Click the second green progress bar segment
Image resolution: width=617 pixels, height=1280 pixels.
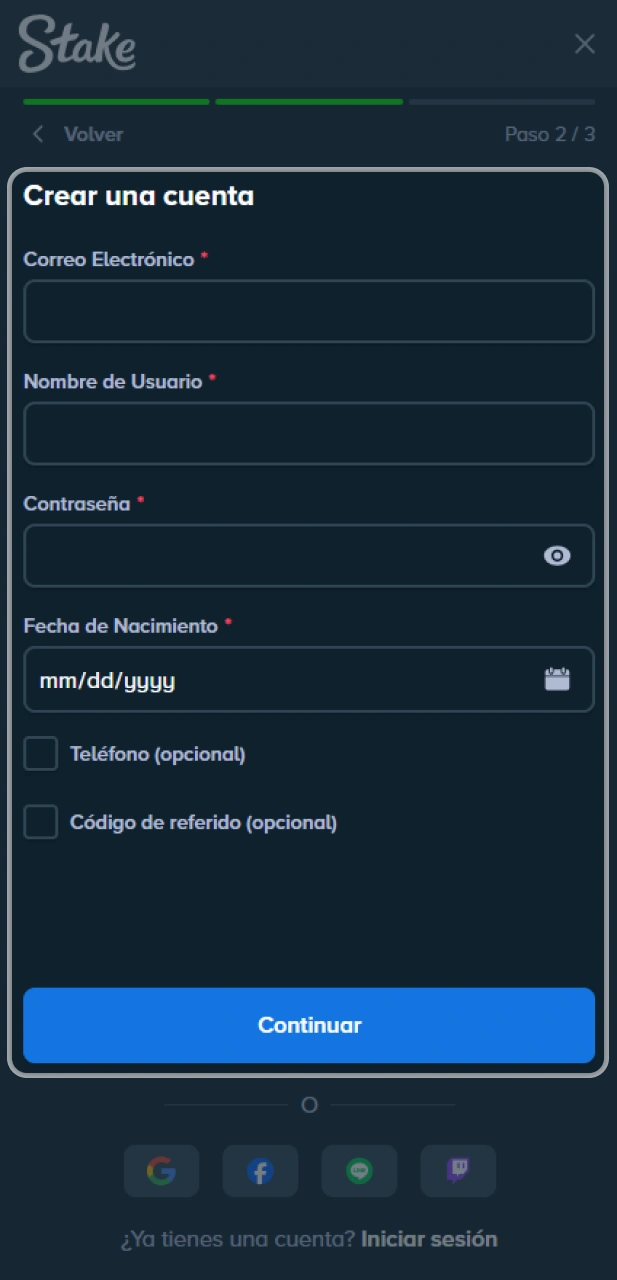[308, 101]
